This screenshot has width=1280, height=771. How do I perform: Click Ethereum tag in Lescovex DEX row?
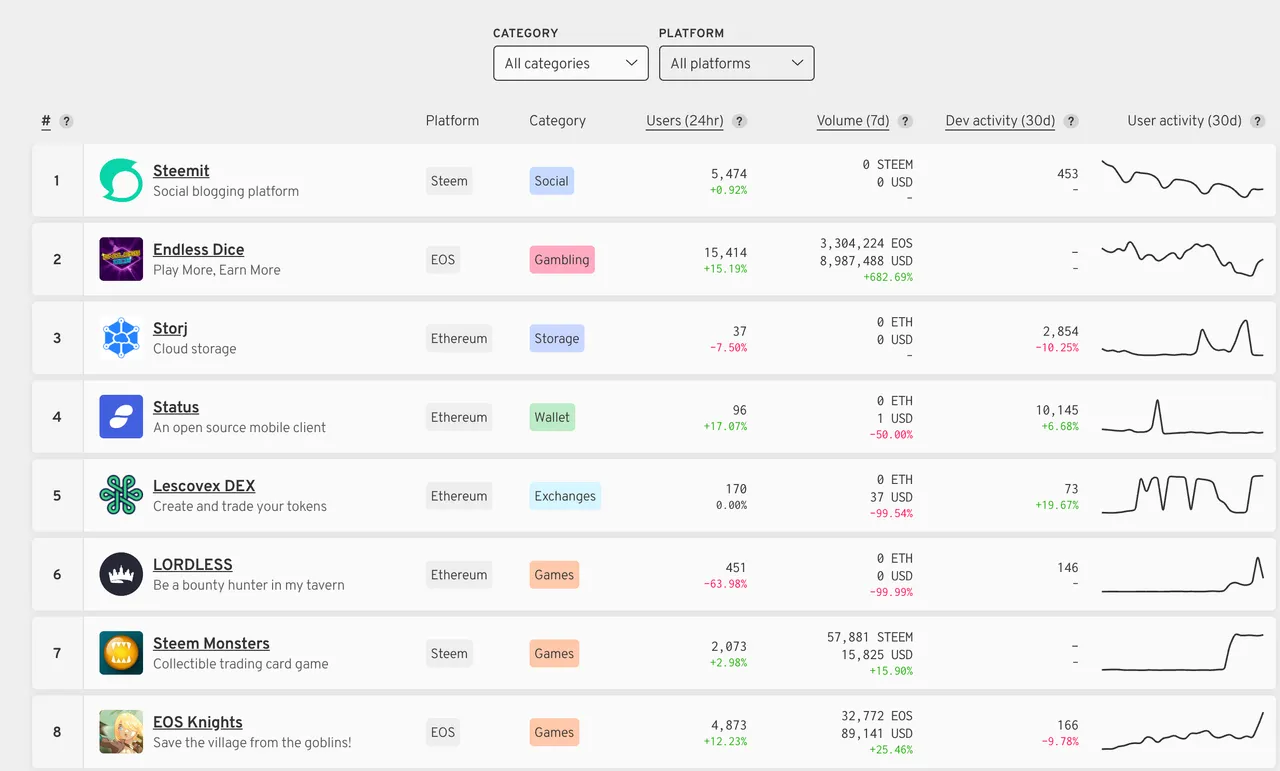(x=459, y=496)
